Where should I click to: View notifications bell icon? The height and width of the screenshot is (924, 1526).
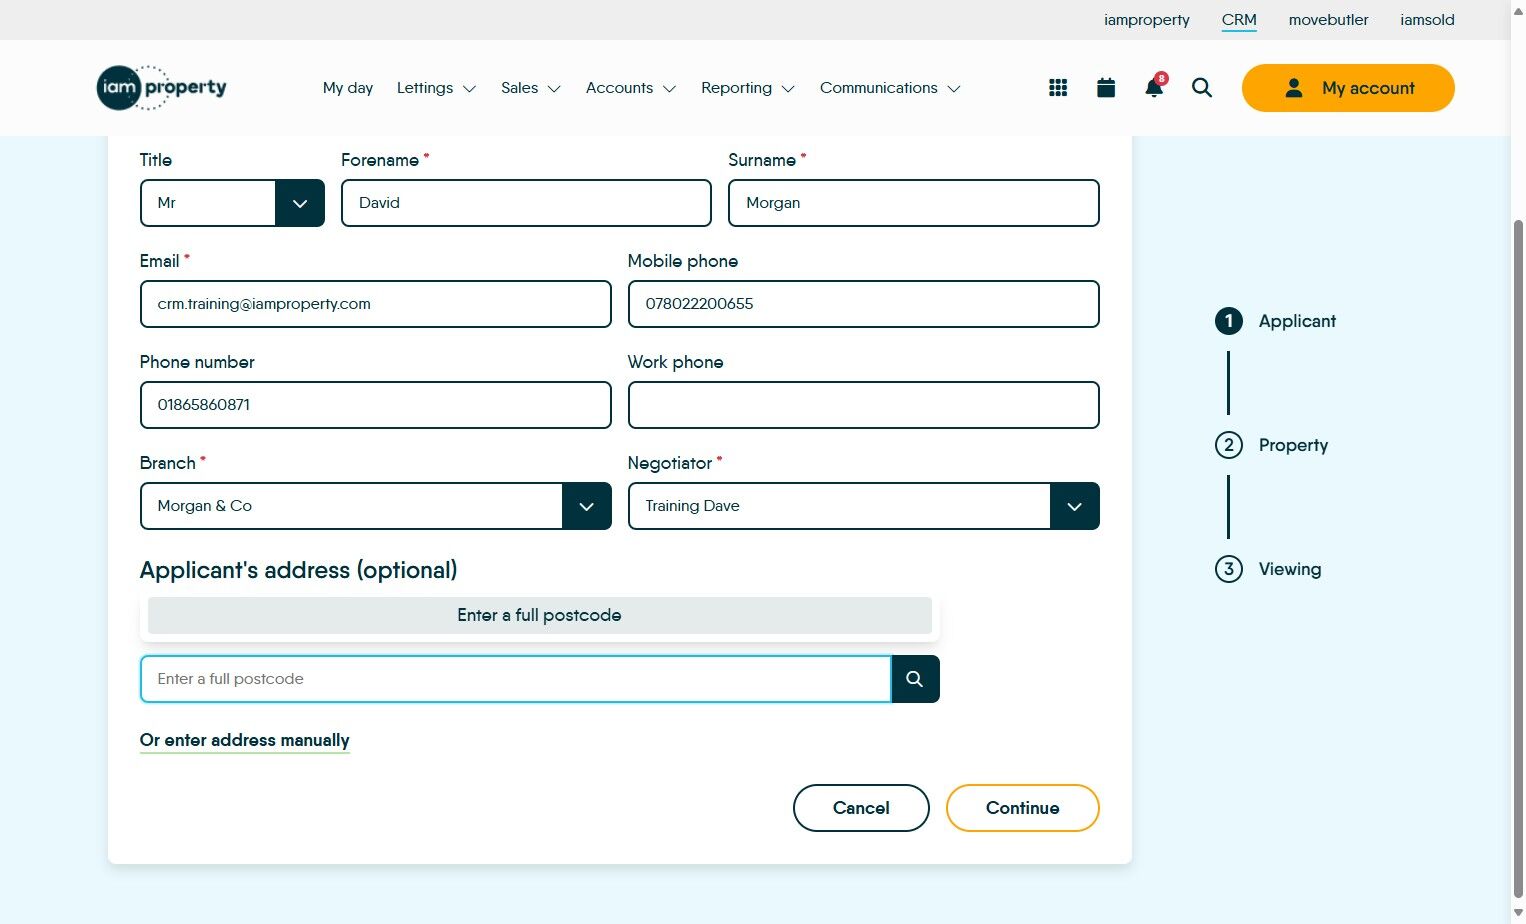(1154, 87)
